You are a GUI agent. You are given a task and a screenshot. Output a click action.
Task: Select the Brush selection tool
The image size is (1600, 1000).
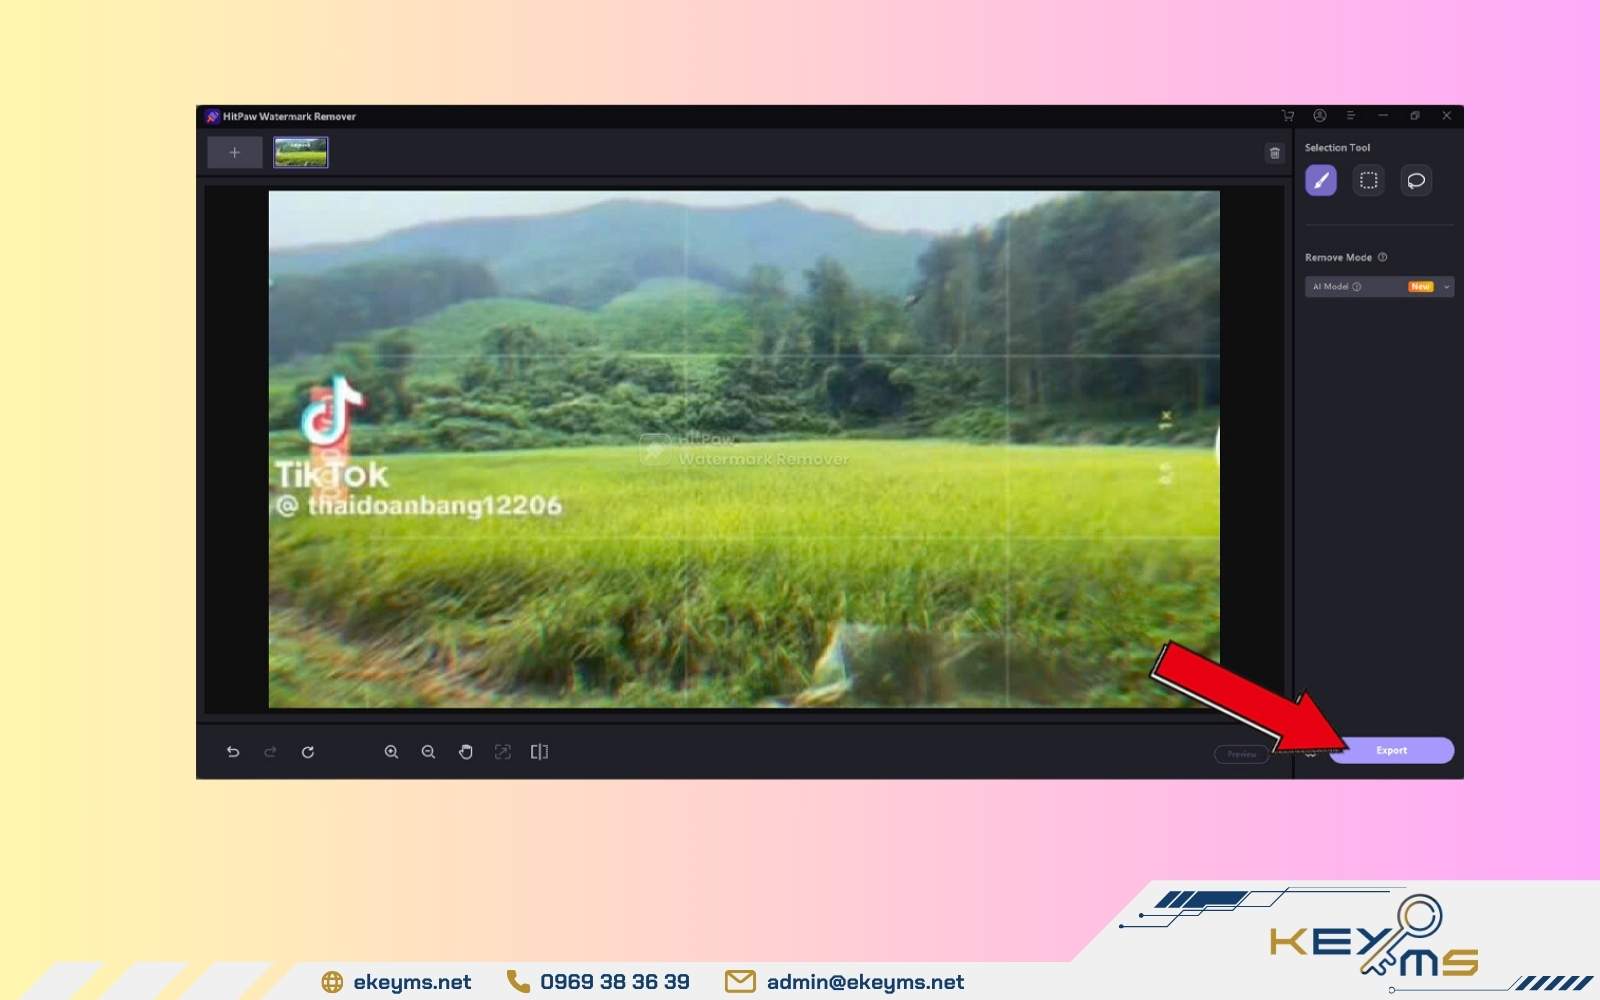(1320, 181)
